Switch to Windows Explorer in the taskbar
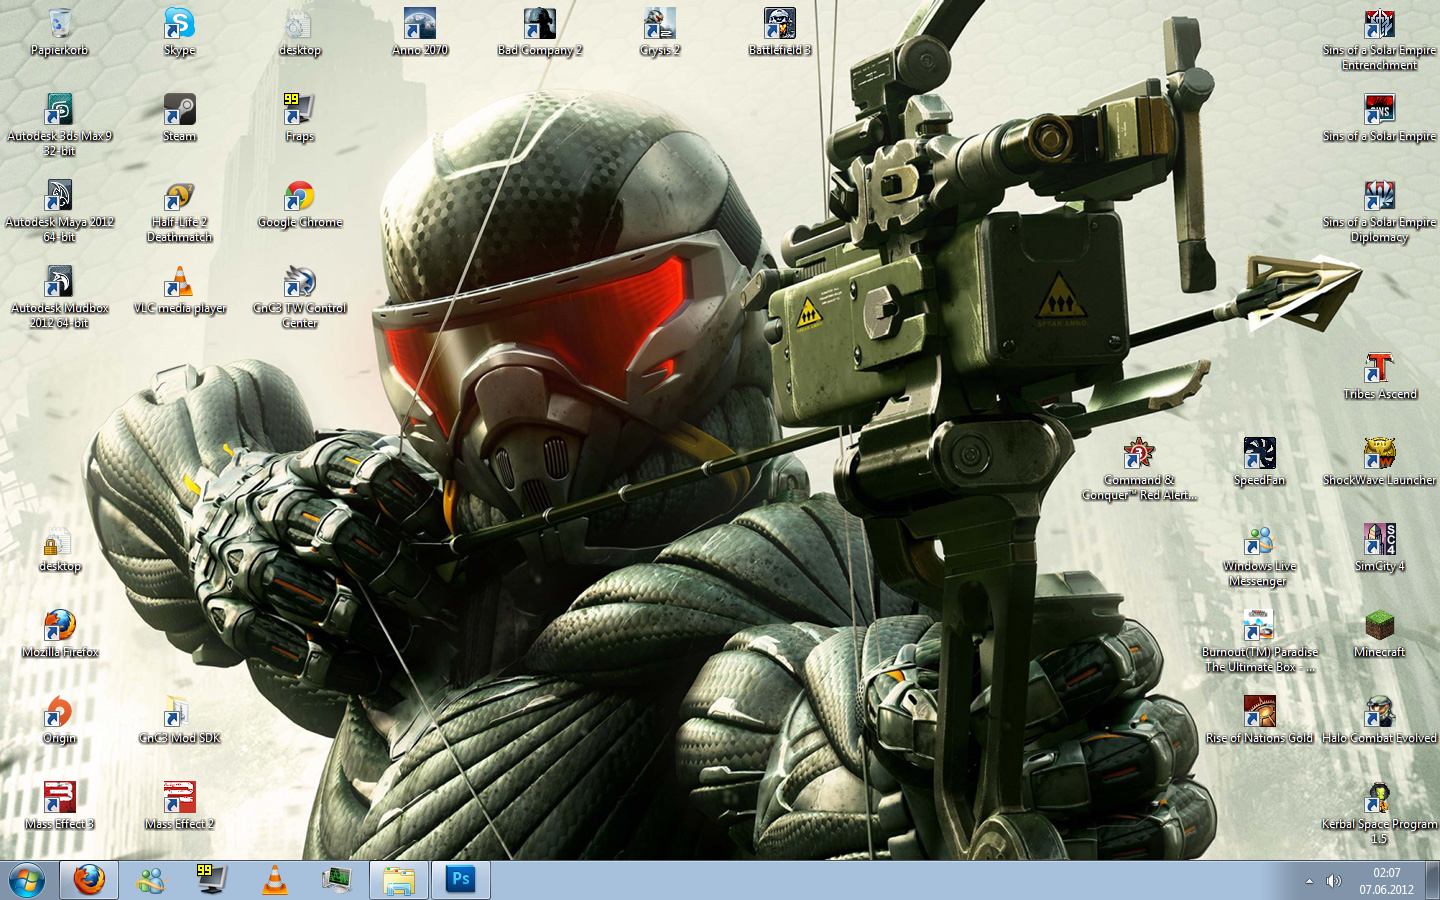 (399, 880)
